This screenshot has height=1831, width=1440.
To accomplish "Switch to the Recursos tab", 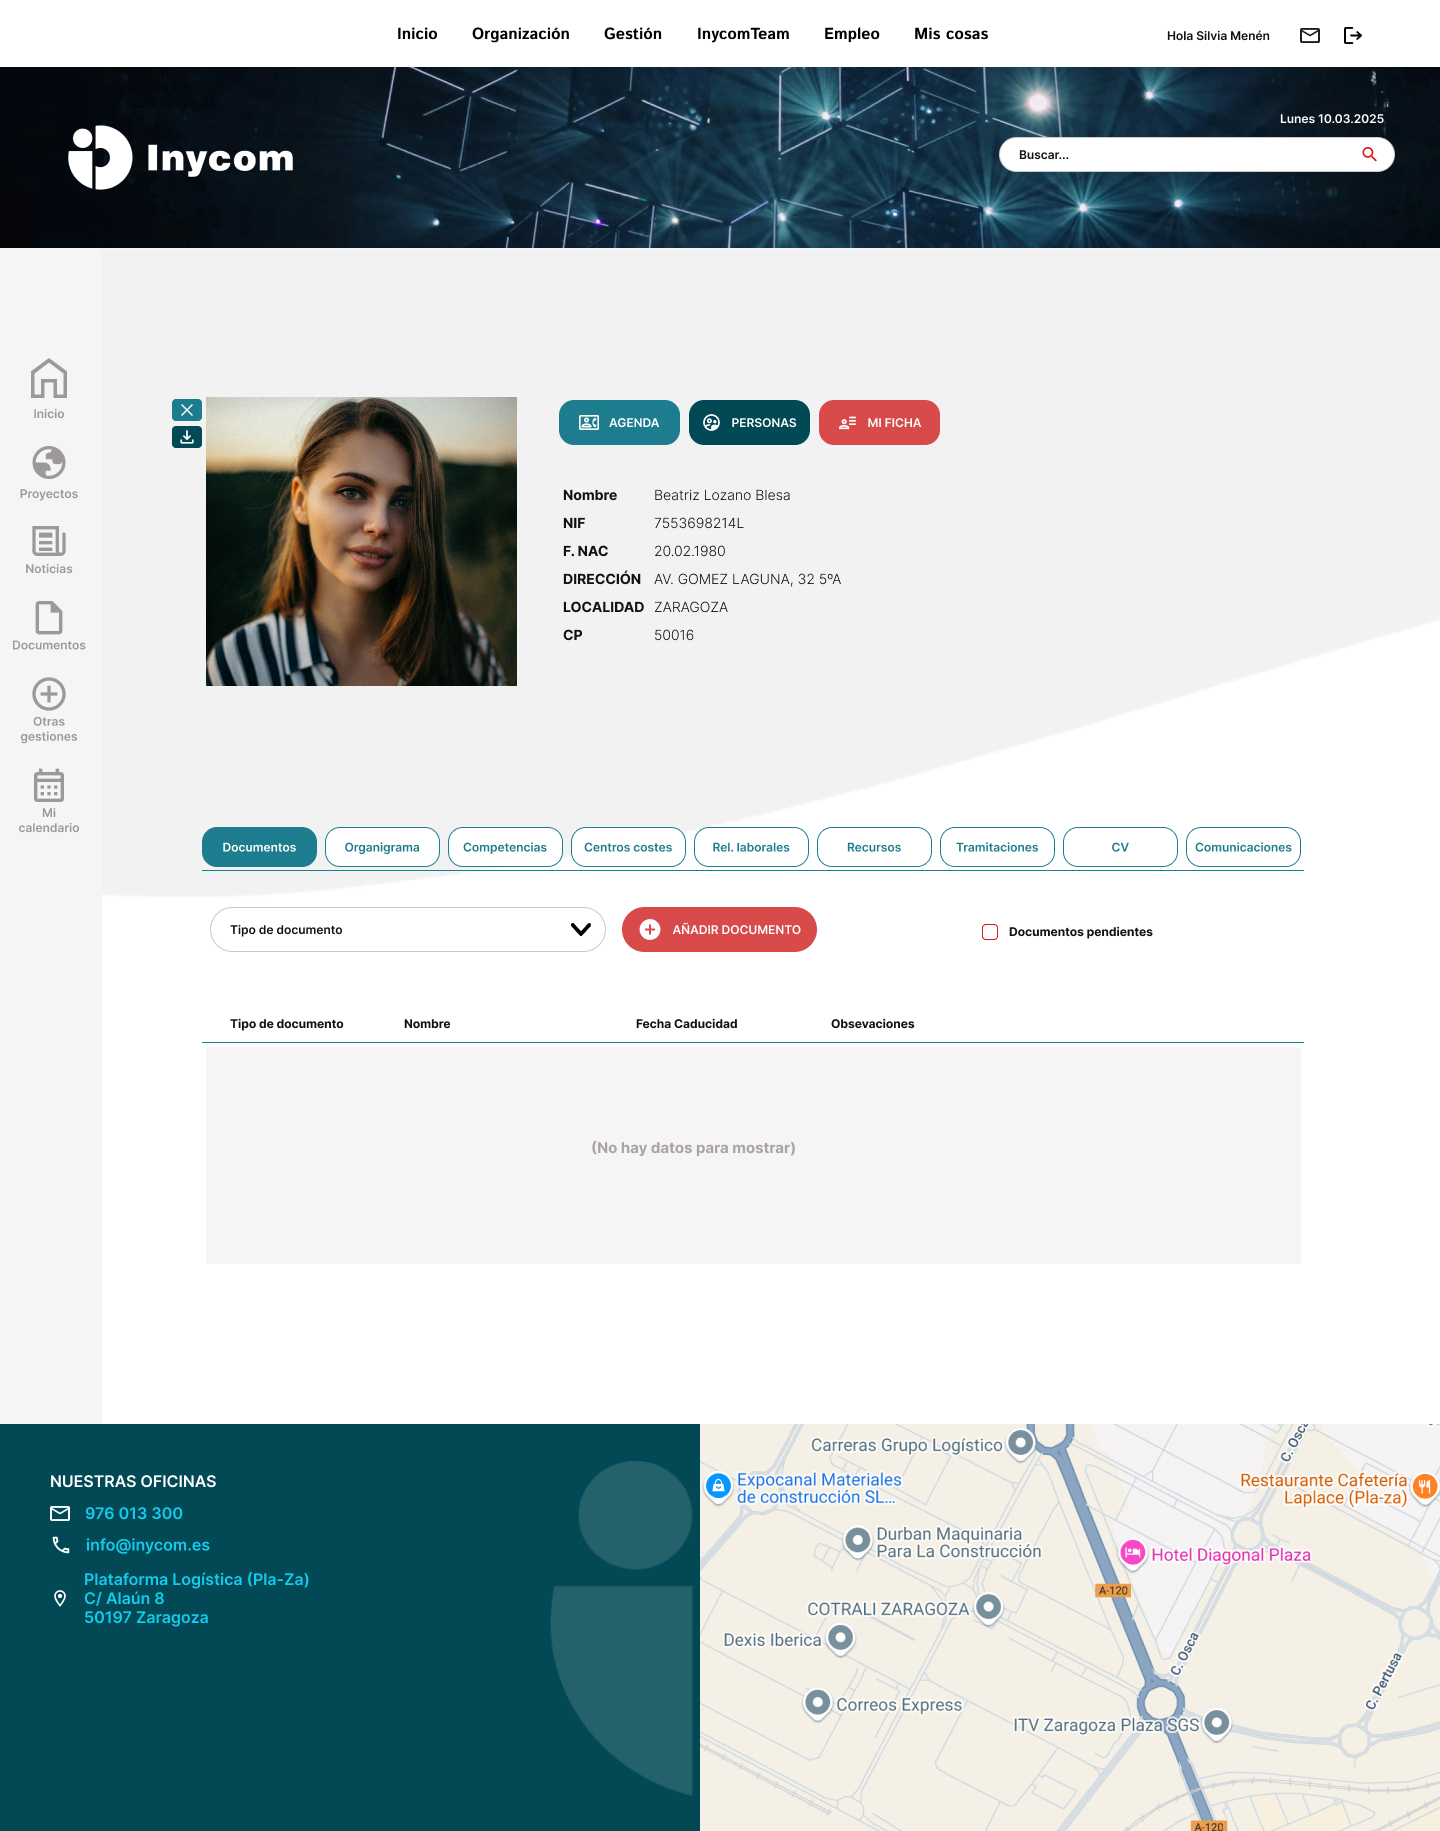I will (x=874, y=847).
